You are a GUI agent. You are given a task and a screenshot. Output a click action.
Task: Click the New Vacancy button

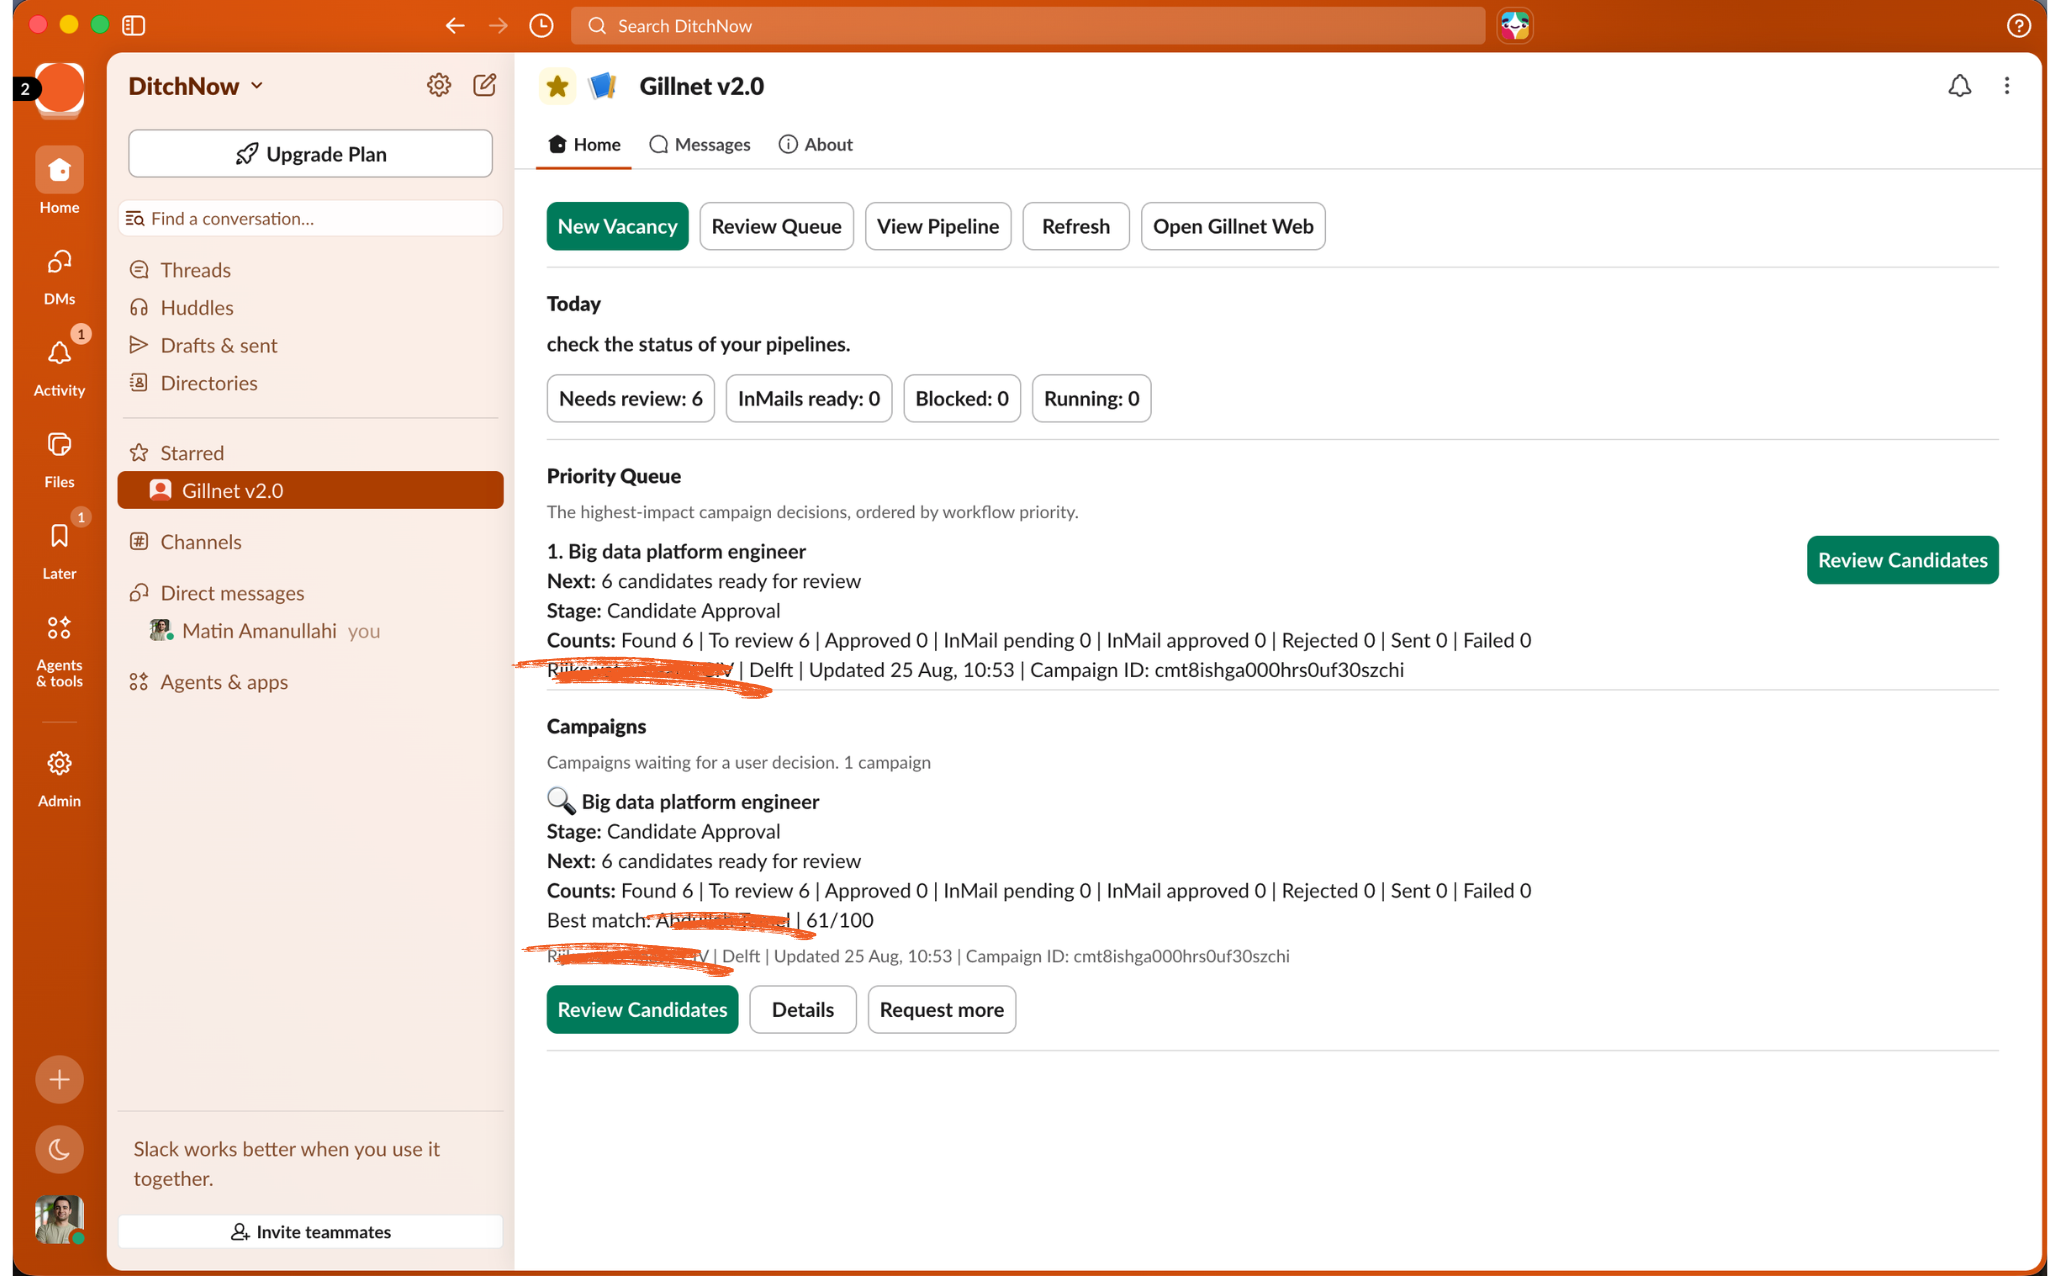(617, 226)
